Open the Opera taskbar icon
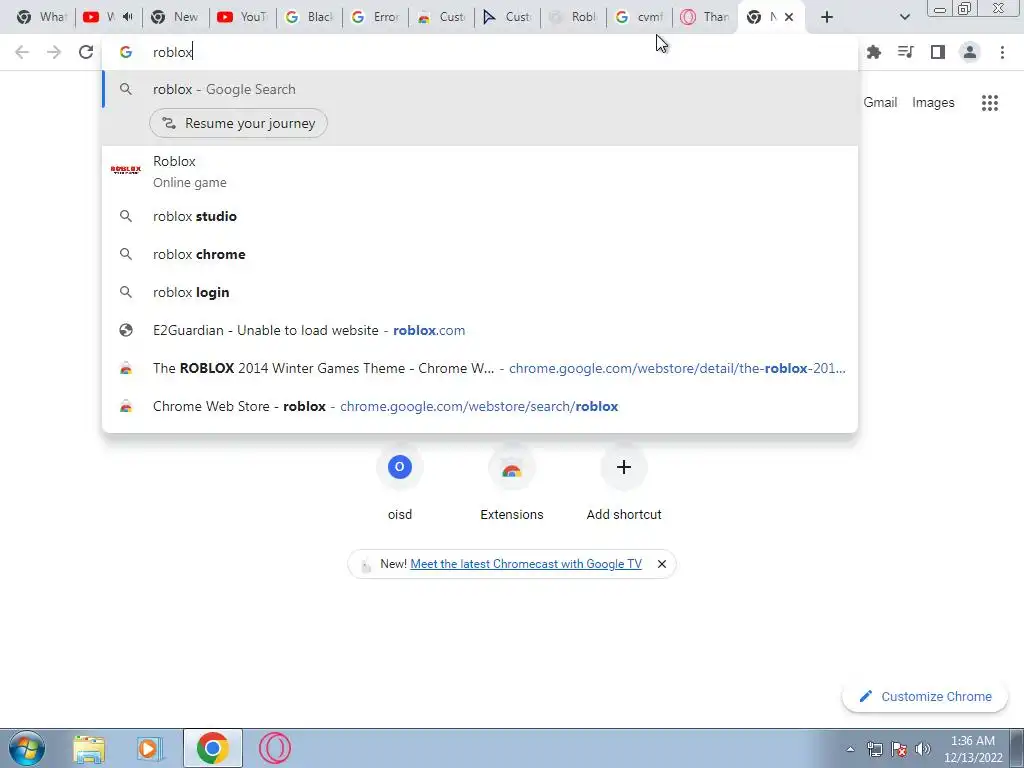 [274, 748]
